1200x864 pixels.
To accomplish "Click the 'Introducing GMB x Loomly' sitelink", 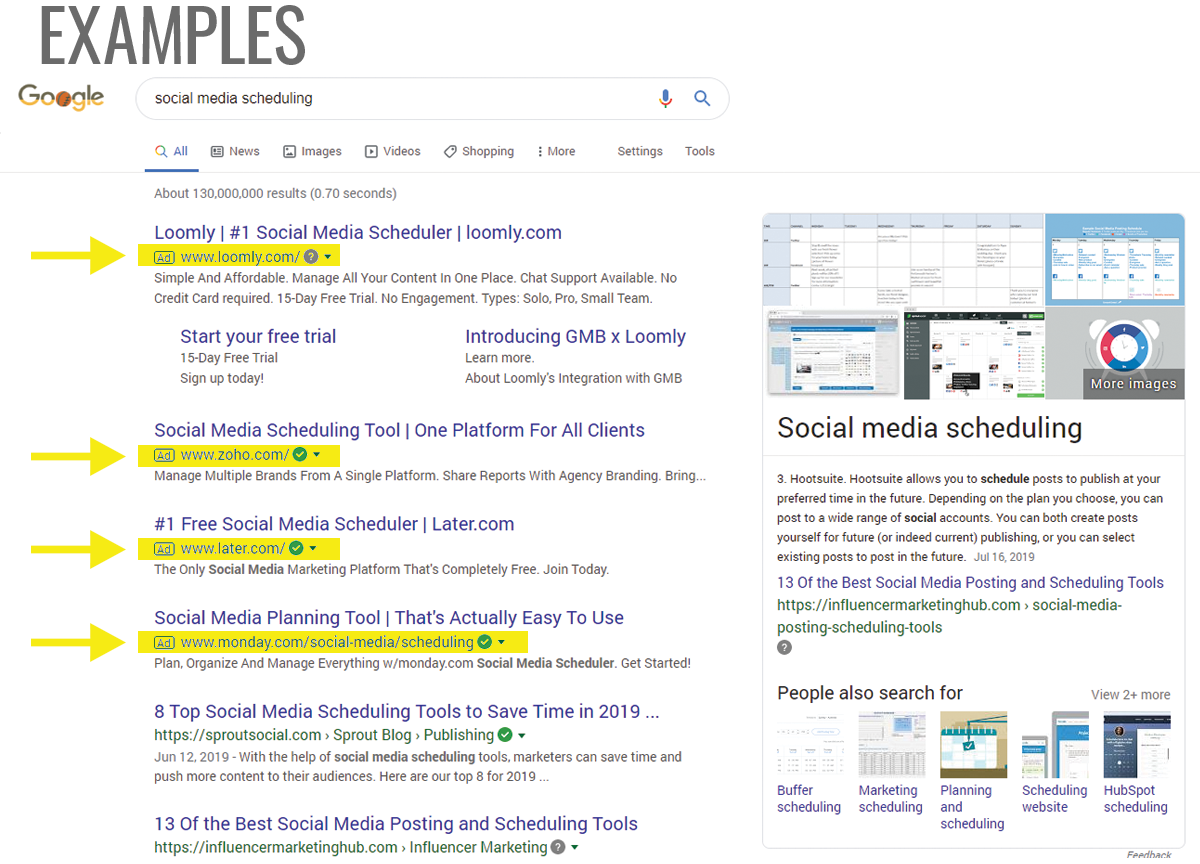I will click(575, 336).
